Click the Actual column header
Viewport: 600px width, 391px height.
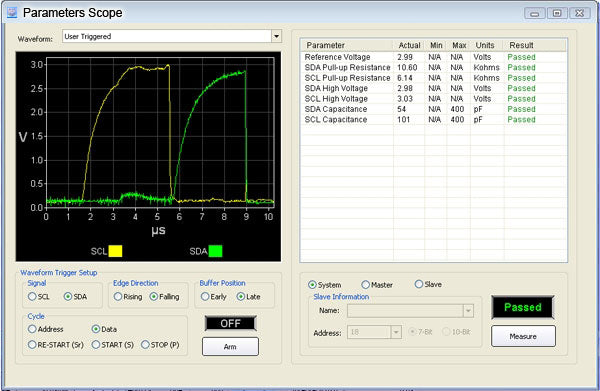409,45
